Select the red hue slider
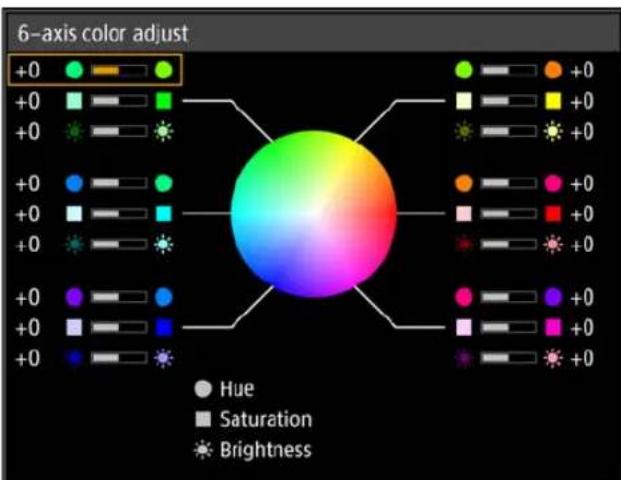621x480 pixels. (509, 183)
